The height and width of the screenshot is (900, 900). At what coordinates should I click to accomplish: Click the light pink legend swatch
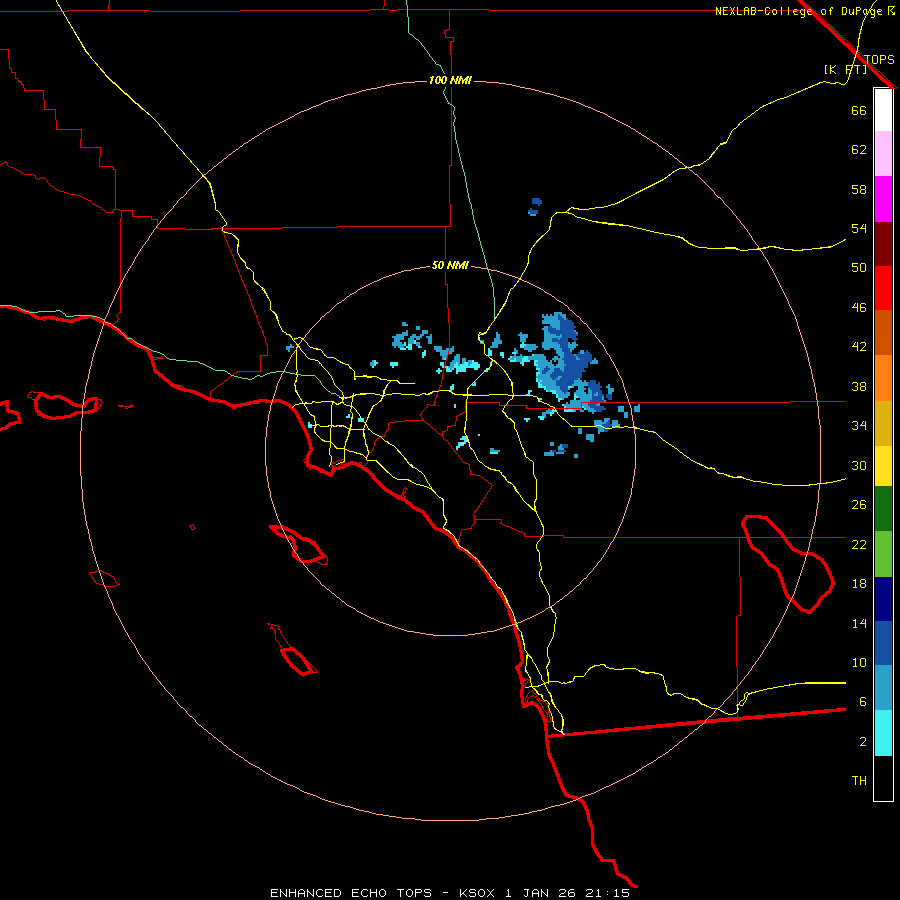pyautogui.click(x=883, y=153)
